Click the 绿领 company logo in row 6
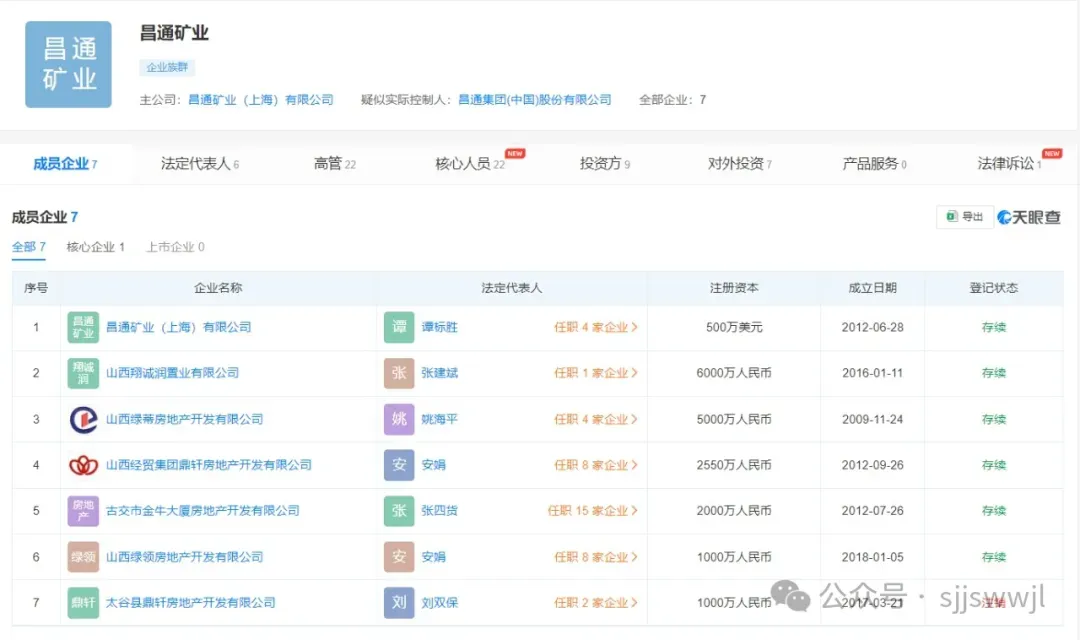Image resolution: width=1080 pixels, height=640 pixels. pyautogui.click(x=83, y=557)
